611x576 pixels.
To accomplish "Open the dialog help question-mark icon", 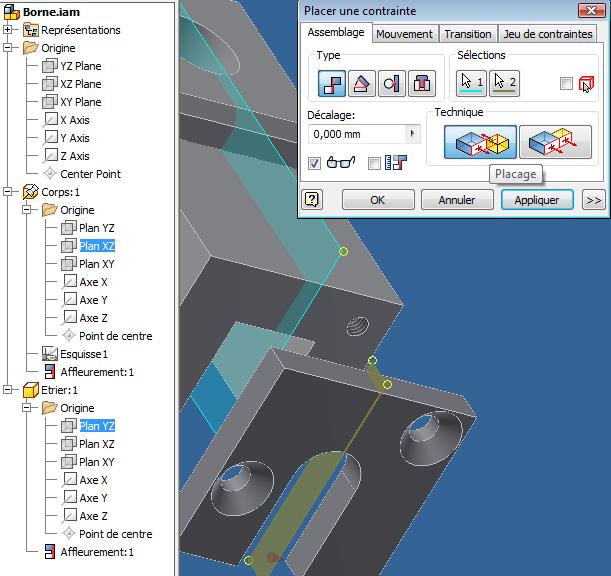I will coord(312,200).
